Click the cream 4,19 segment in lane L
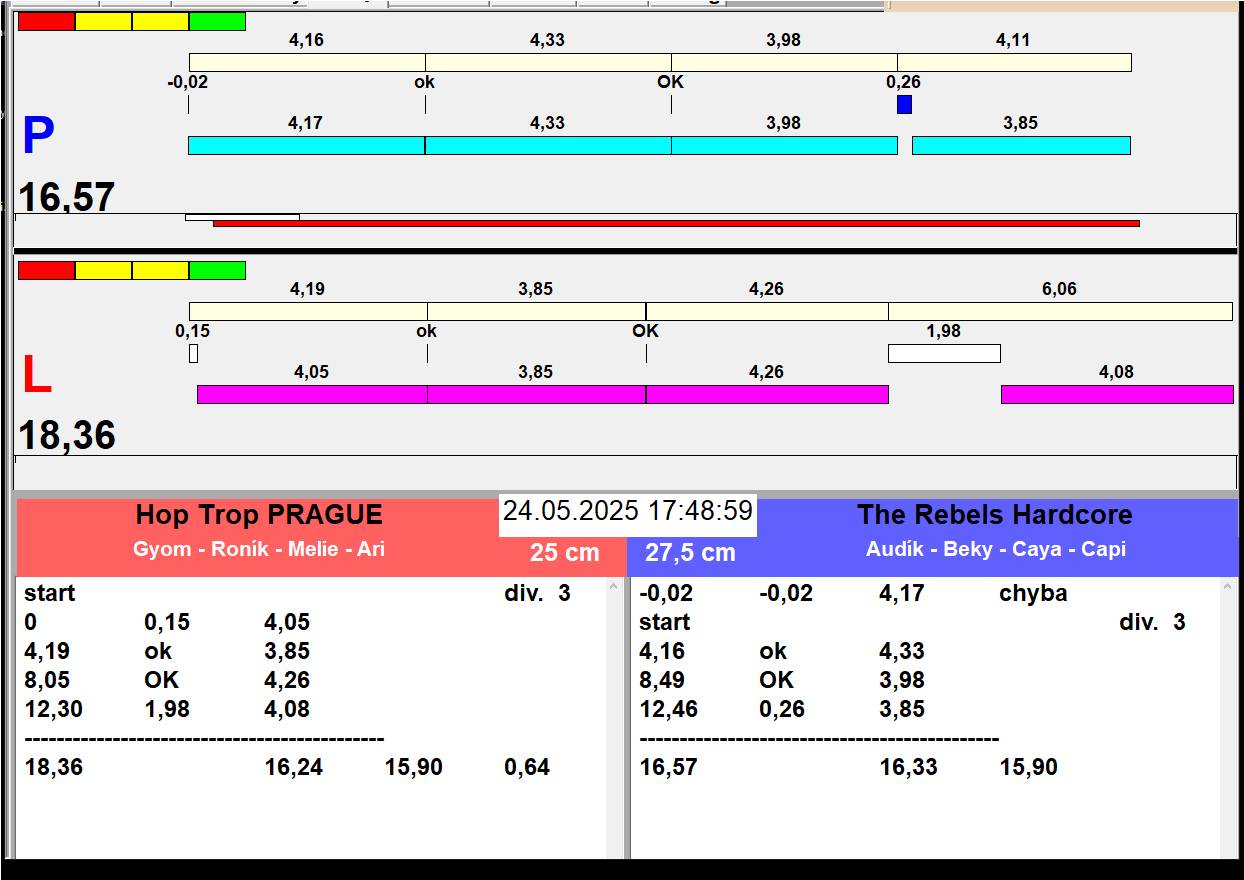This screenshot has height=880, width=1244. (308, 311)
